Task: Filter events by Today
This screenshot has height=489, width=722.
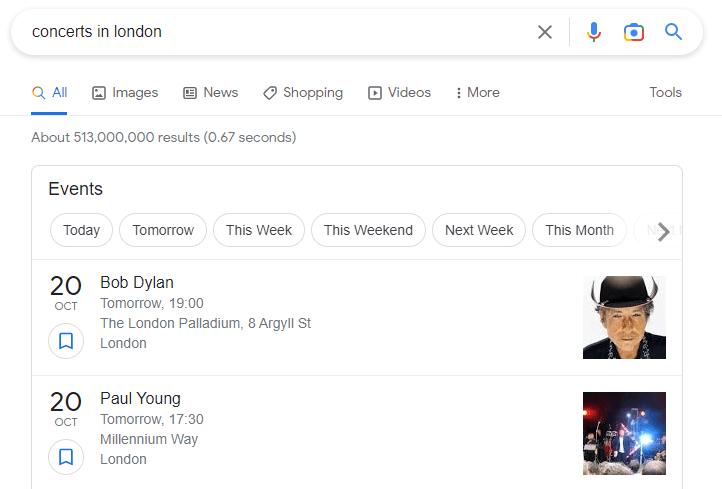Action: 81,230
